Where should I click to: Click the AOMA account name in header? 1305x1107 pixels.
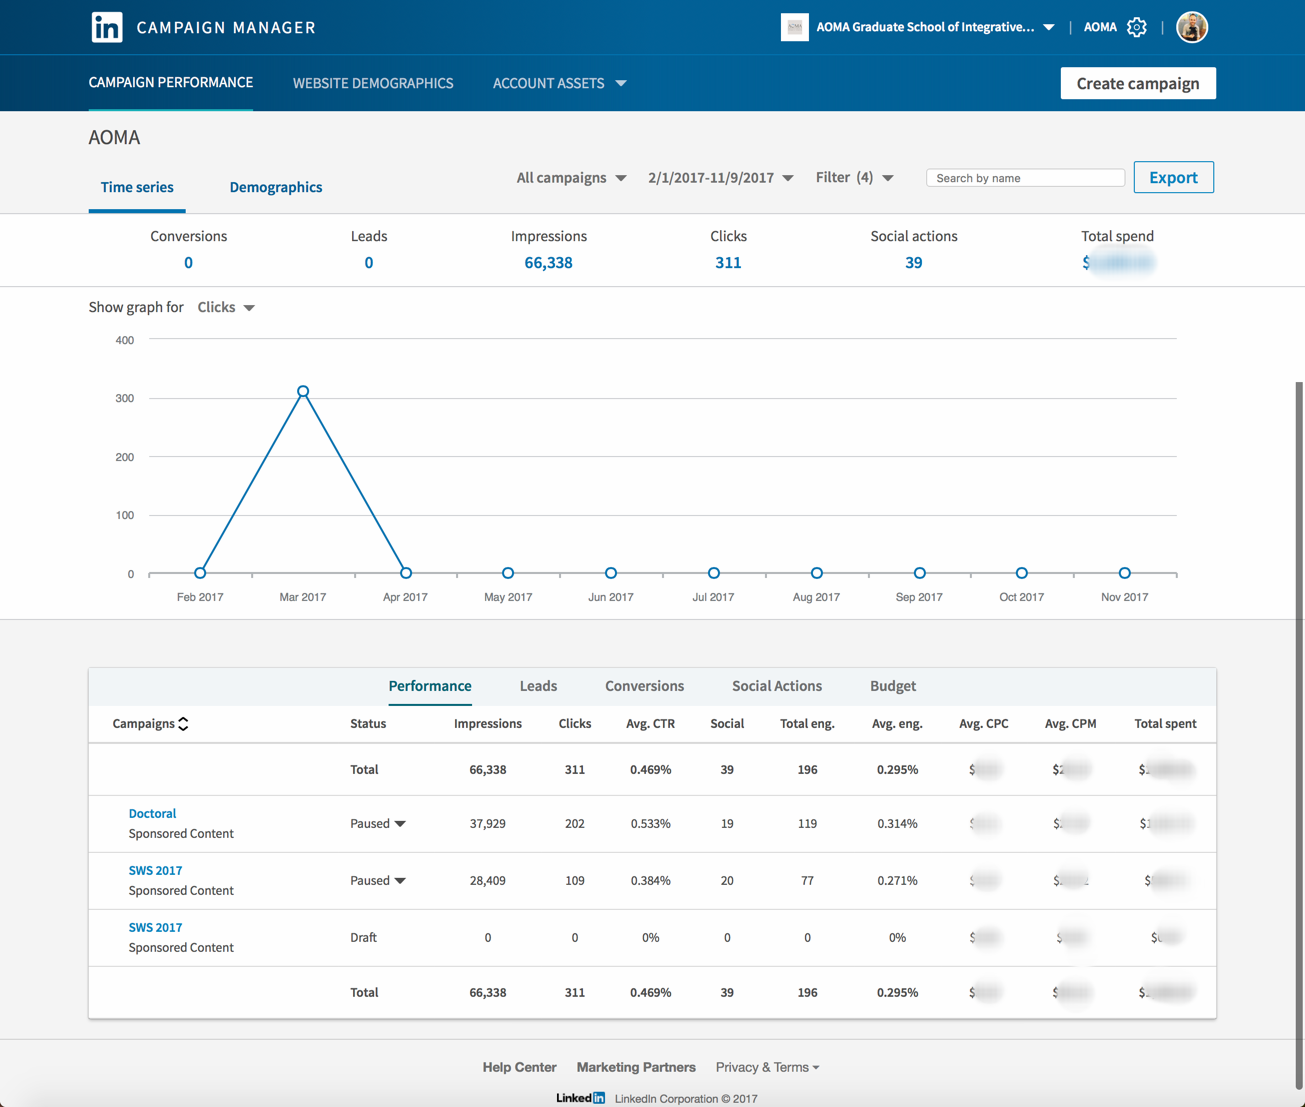[1100, 27]
